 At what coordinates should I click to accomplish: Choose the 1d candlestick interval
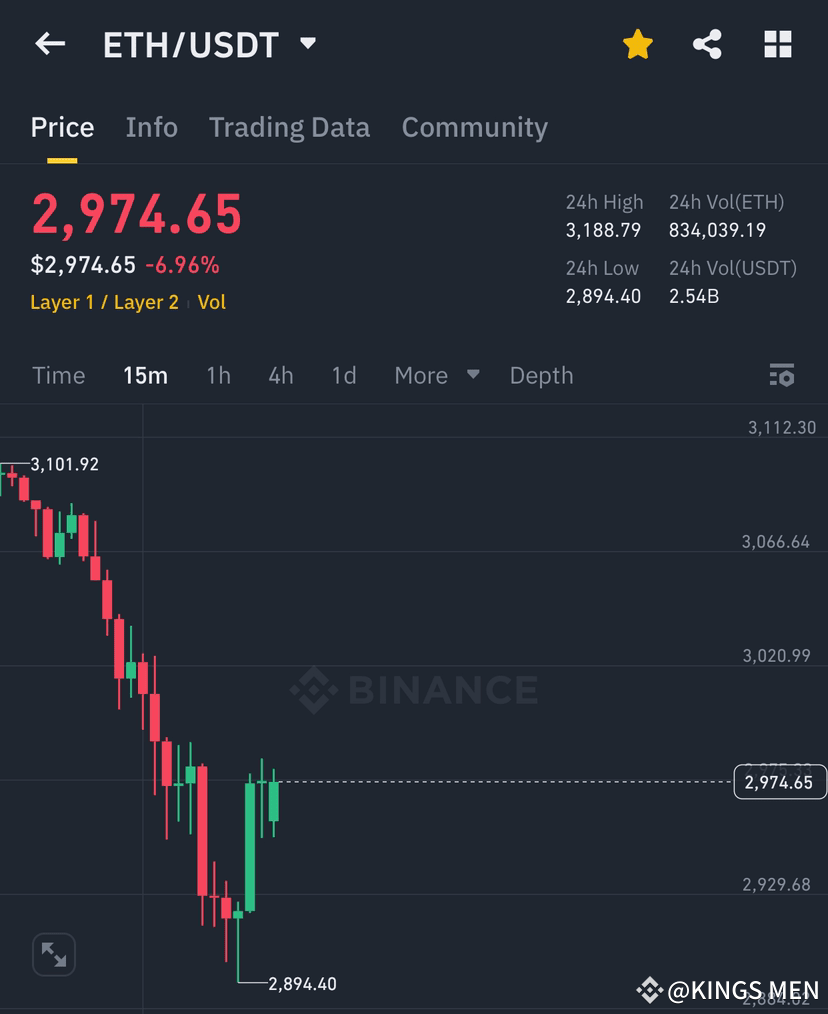(341, 375)
